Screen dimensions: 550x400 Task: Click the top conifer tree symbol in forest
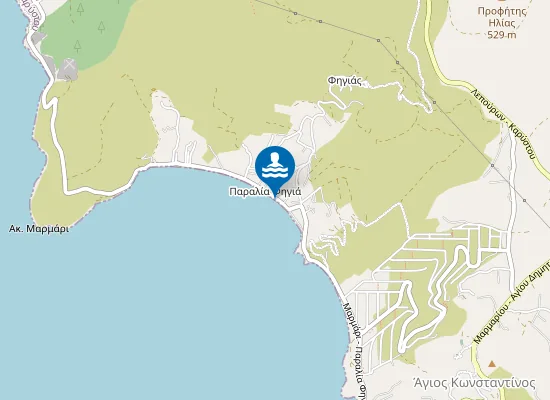[x=80, y=9]
